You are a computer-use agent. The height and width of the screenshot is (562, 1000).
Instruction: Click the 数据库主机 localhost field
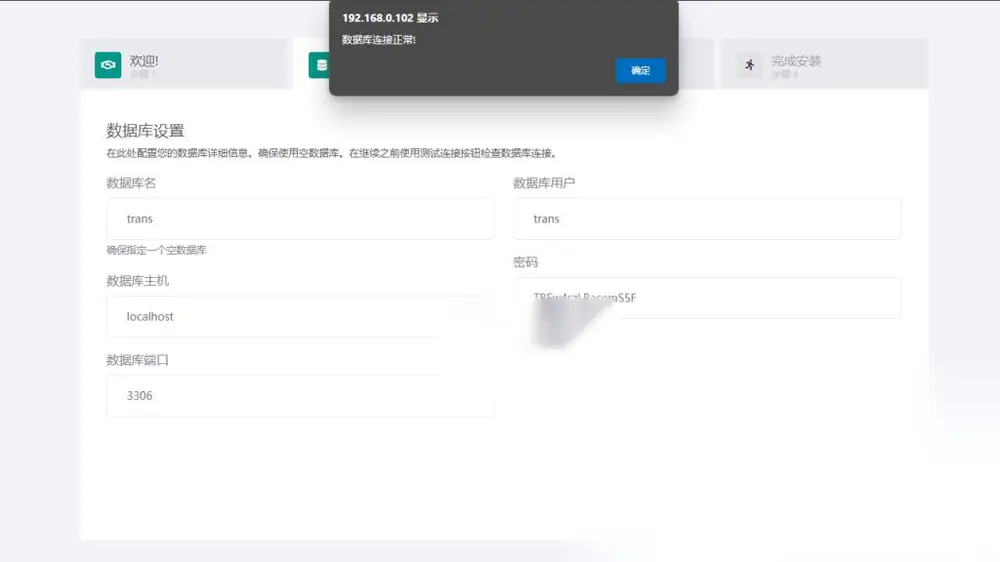(300, 316)
